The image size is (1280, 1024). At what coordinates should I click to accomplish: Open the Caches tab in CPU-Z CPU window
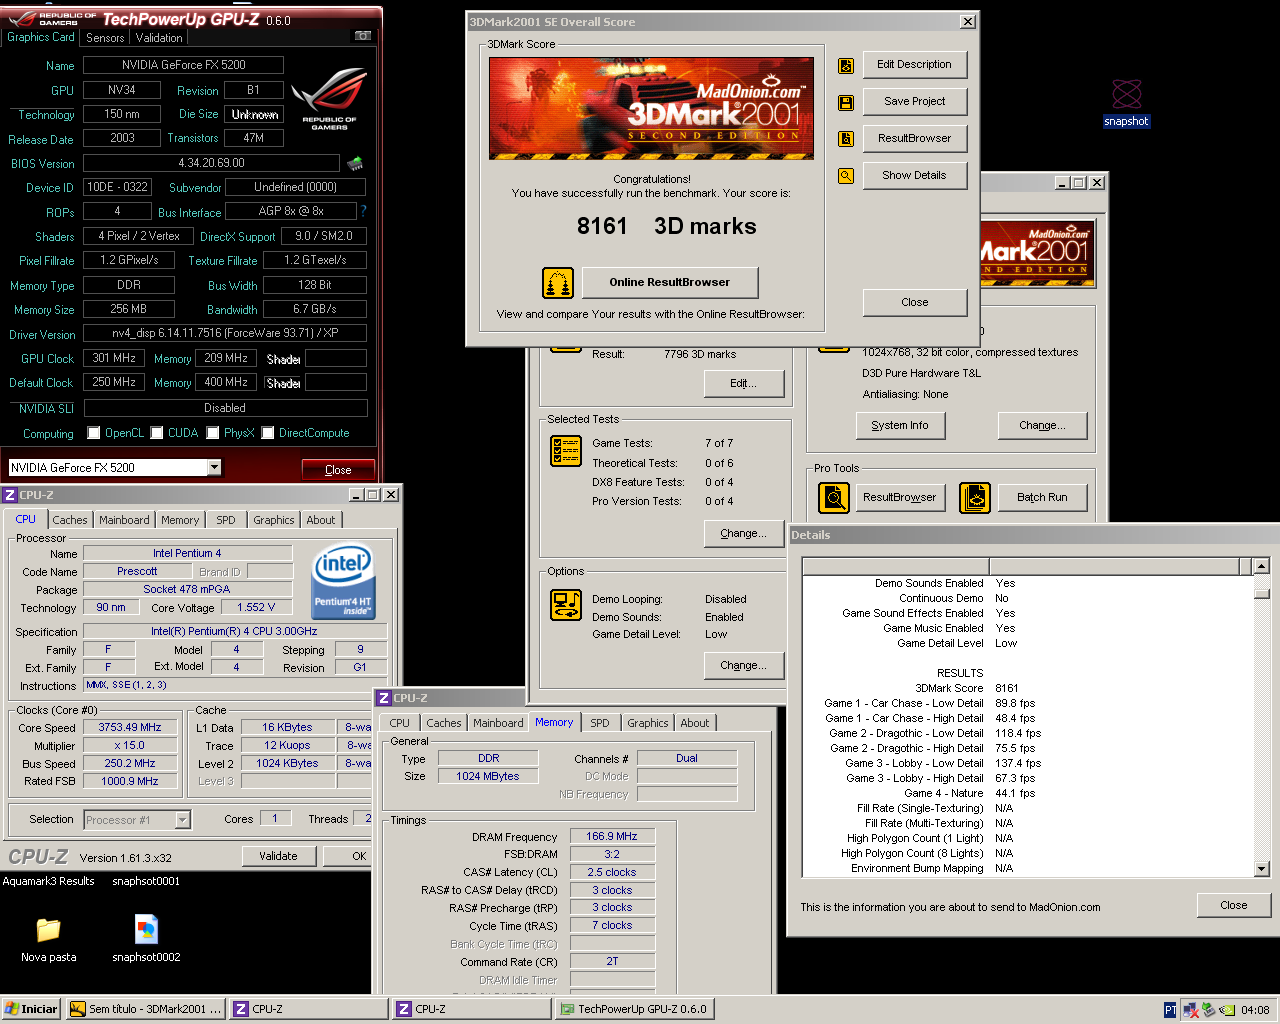point(70,520)
